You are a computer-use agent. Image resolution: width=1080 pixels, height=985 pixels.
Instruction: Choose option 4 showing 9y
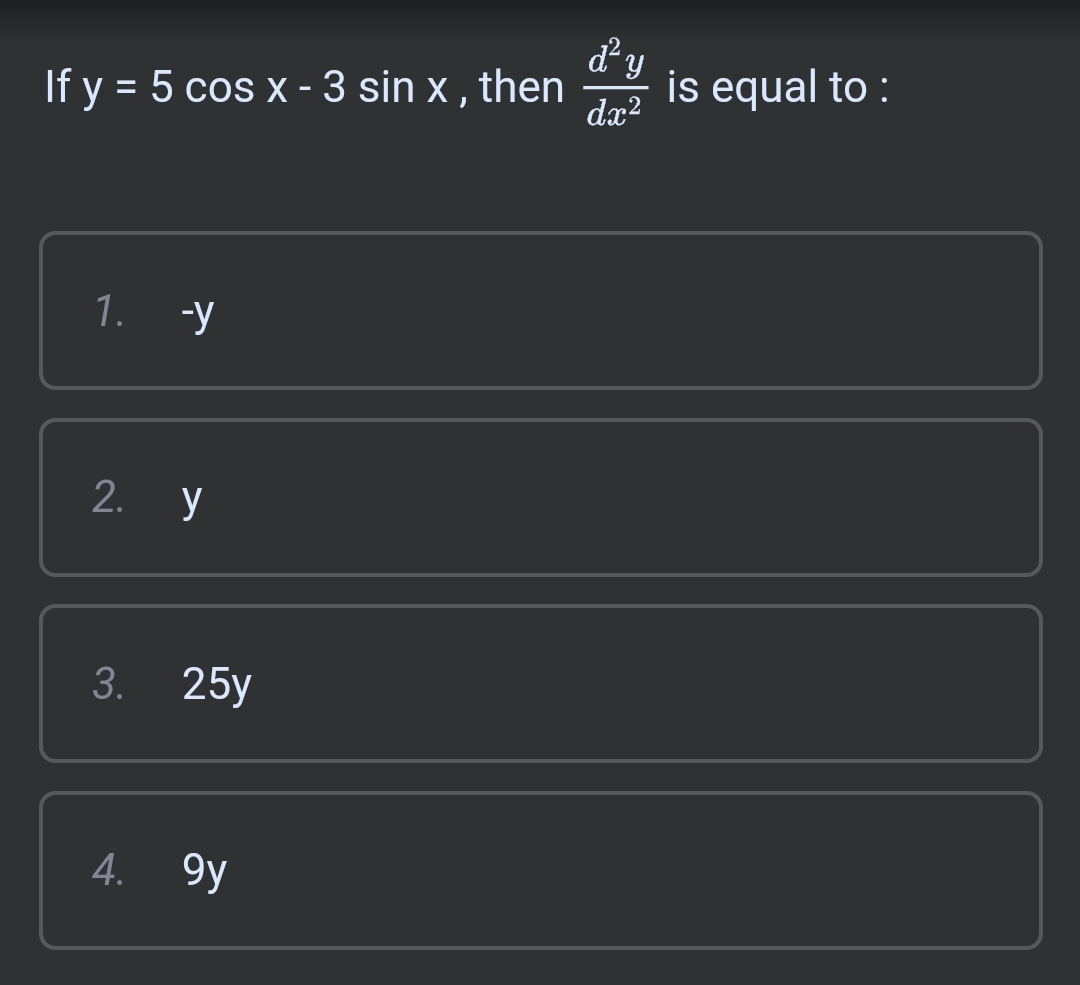coord(540,869)
